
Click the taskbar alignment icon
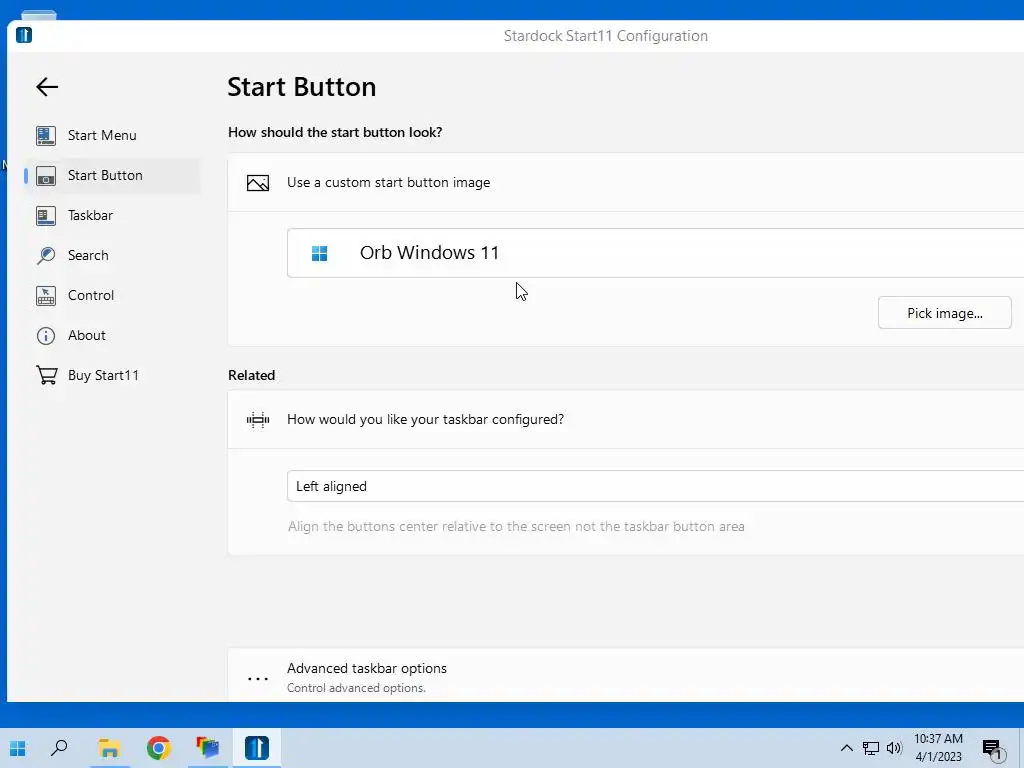tap(258, 420)
